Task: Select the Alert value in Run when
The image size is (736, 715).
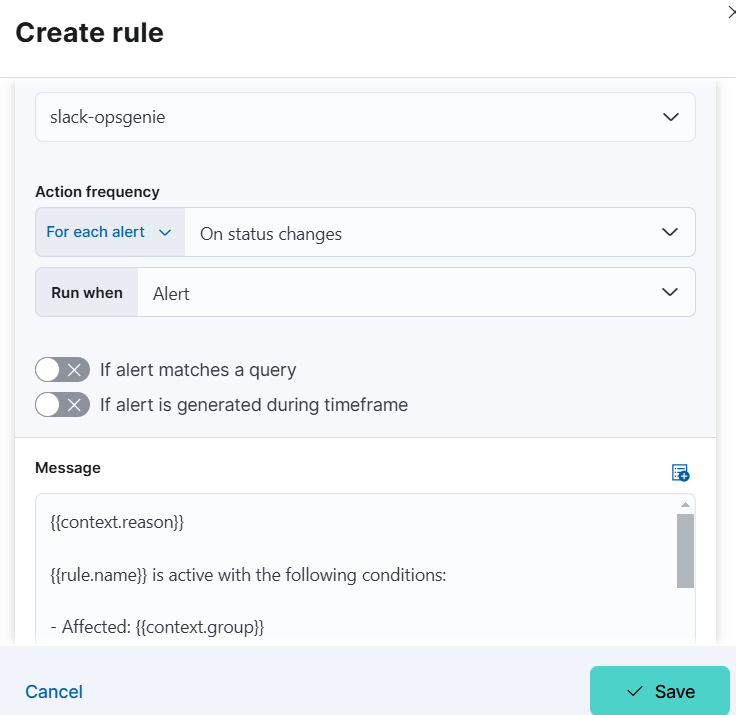Action: (416, 292)
